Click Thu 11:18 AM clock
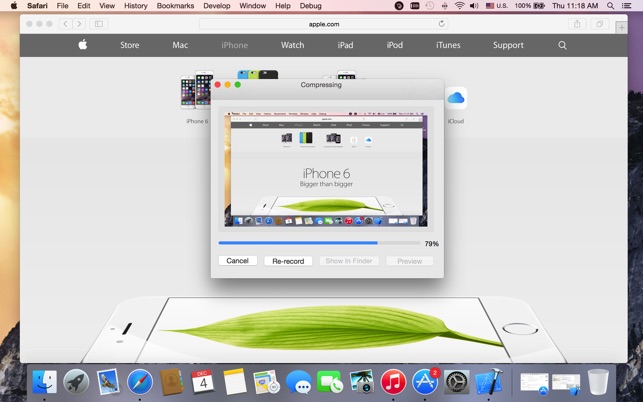 [x=575, y=6]
